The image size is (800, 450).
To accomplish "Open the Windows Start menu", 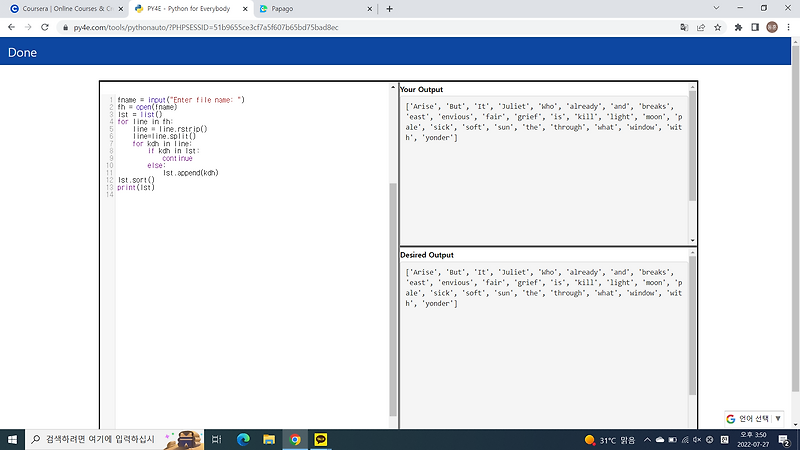I will click(x=12, y=439).
